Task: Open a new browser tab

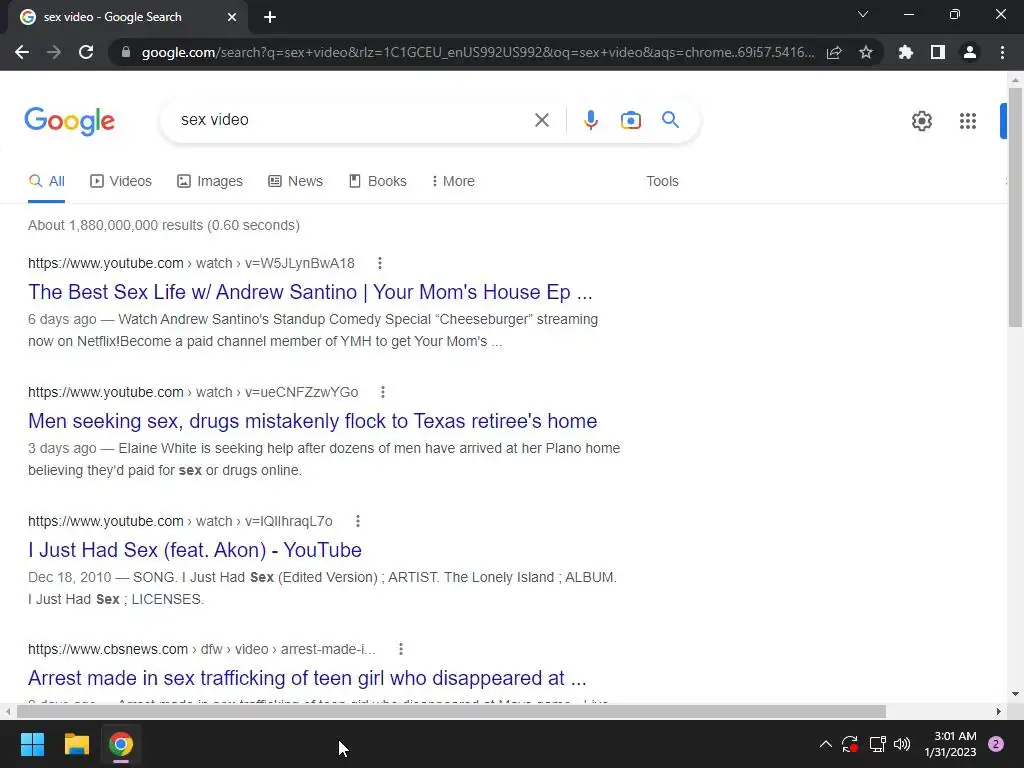Action: 270,17
